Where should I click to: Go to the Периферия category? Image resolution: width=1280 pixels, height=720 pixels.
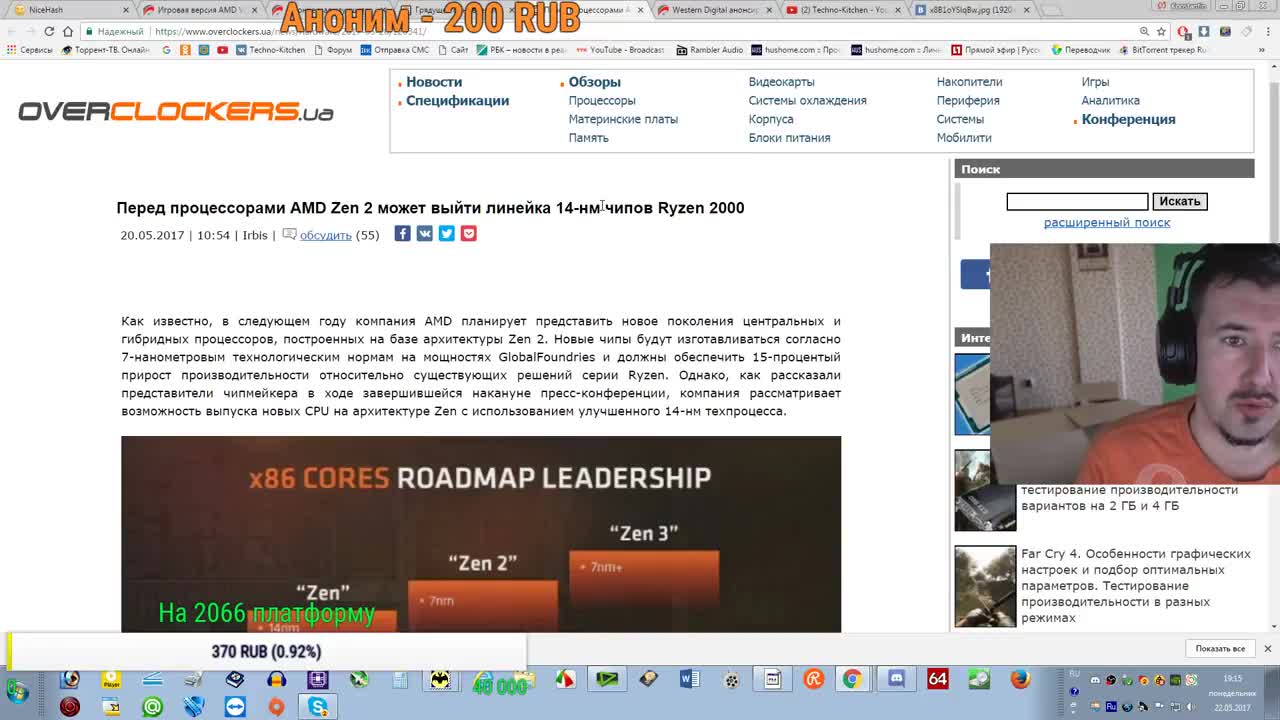(x=968, y=101)
